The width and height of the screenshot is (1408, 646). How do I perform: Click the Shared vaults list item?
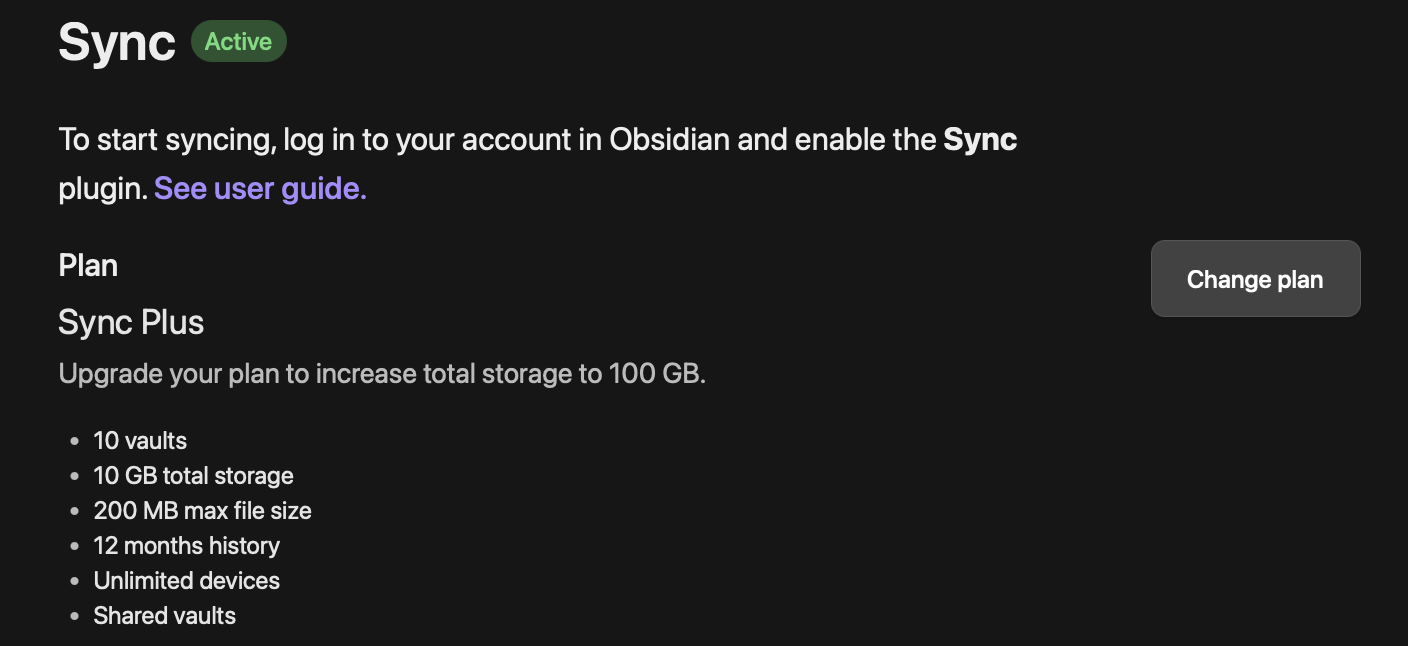[x=164, y=616]
